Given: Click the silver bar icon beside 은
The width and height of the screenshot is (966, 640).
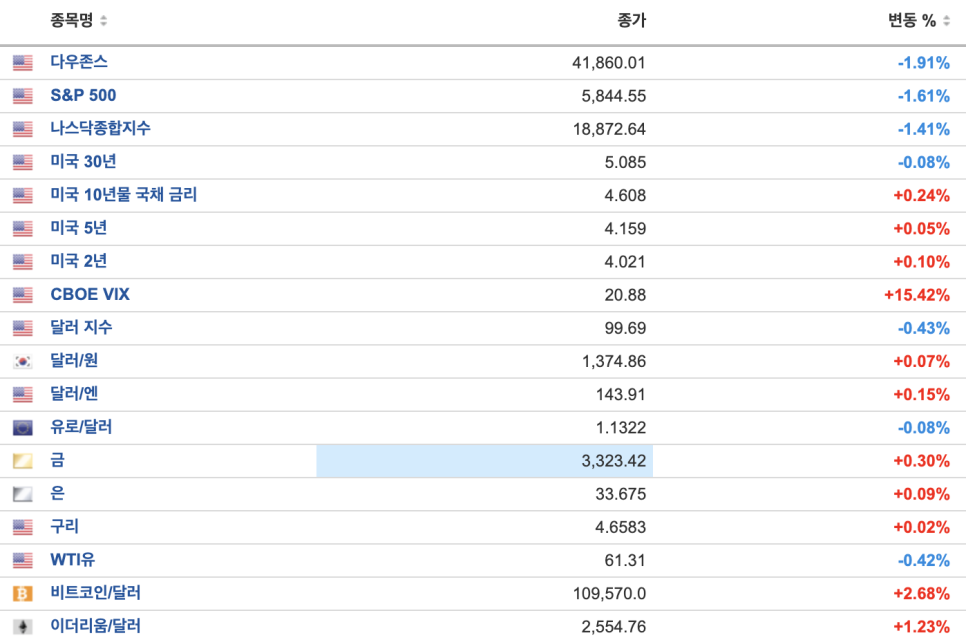Looking at the screenshot, I should tap(23, 495).
